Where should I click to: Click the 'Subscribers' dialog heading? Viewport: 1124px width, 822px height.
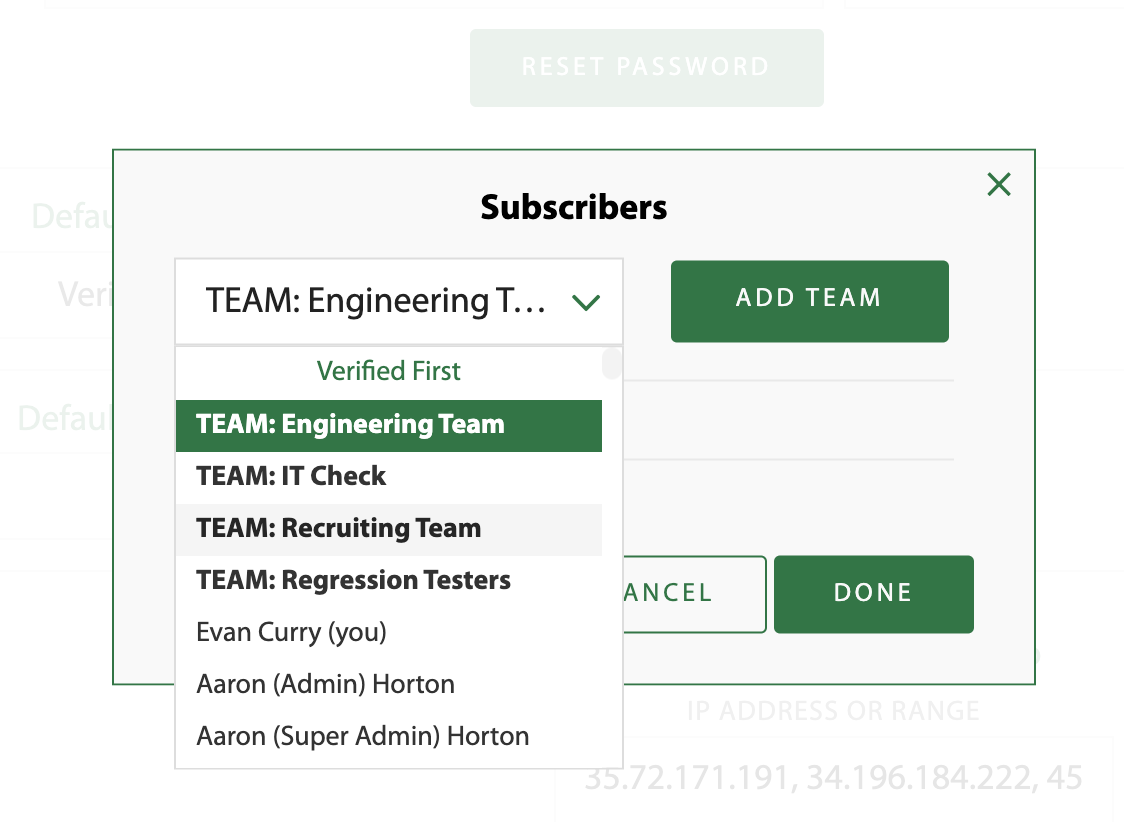[x=574, y=208]
